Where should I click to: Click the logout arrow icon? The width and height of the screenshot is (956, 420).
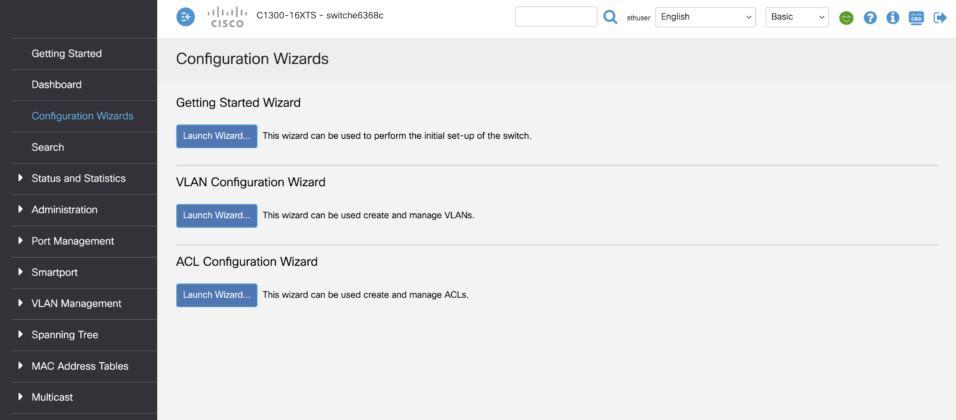pyautogui.click(x=940, y=18)
